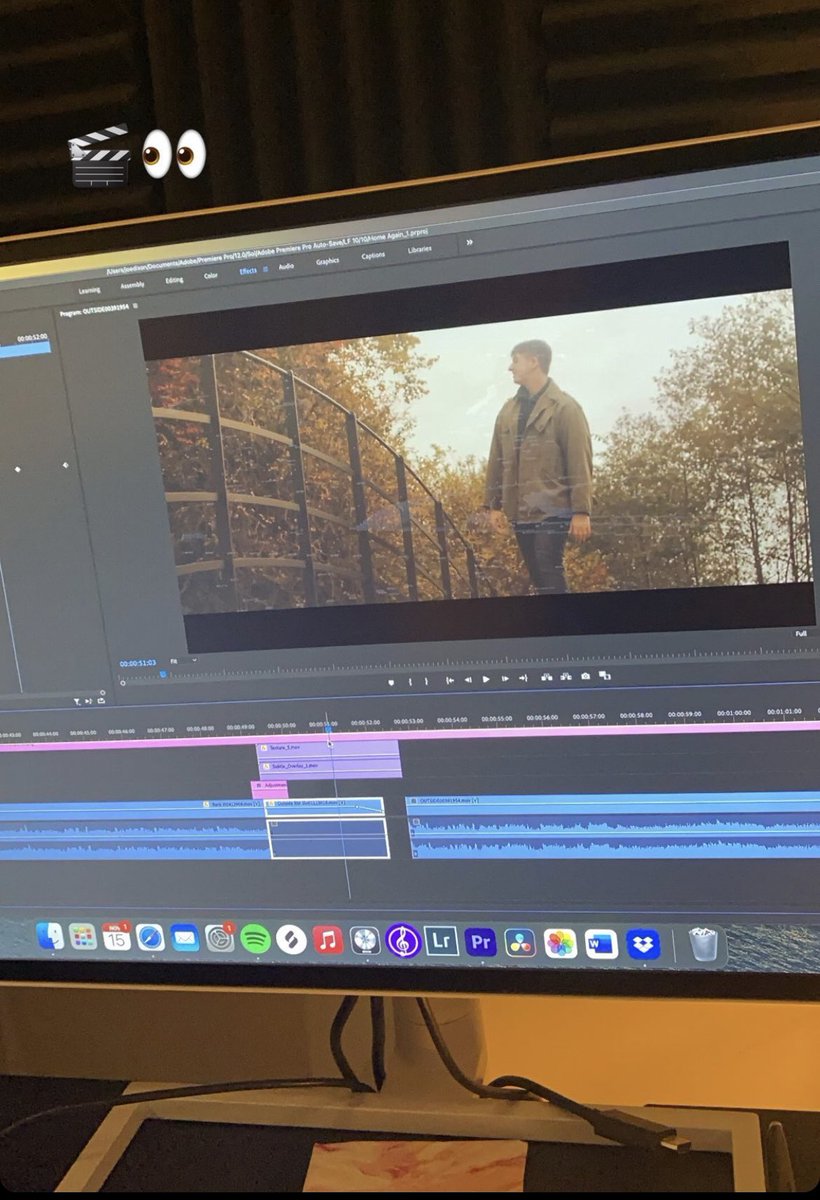
Task: Open Finder from the dock
Action: (50, 936)
